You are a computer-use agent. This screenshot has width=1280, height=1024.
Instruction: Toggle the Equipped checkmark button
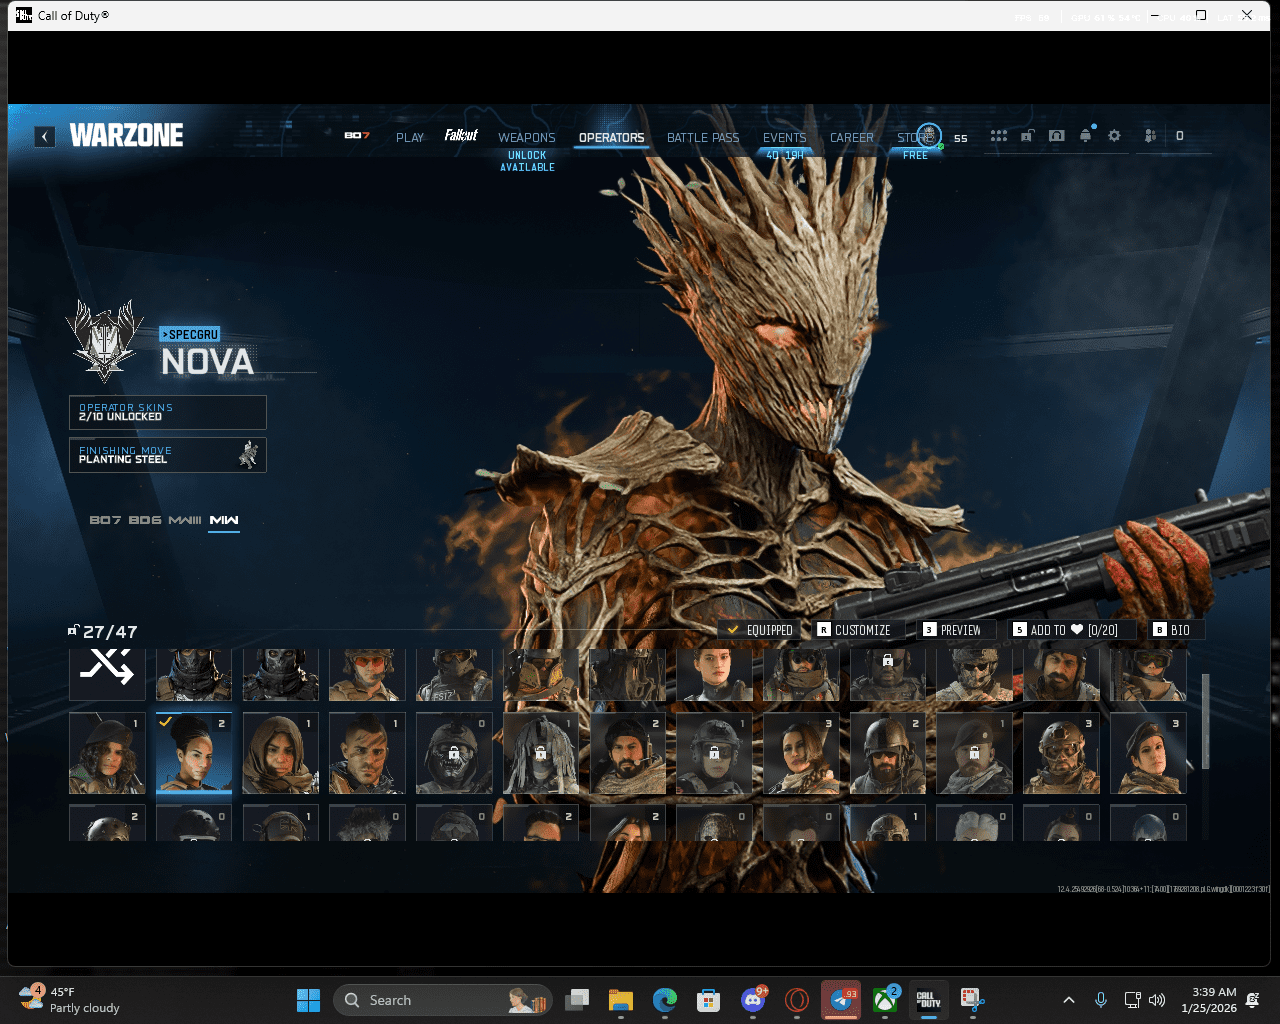coord(760,630)
